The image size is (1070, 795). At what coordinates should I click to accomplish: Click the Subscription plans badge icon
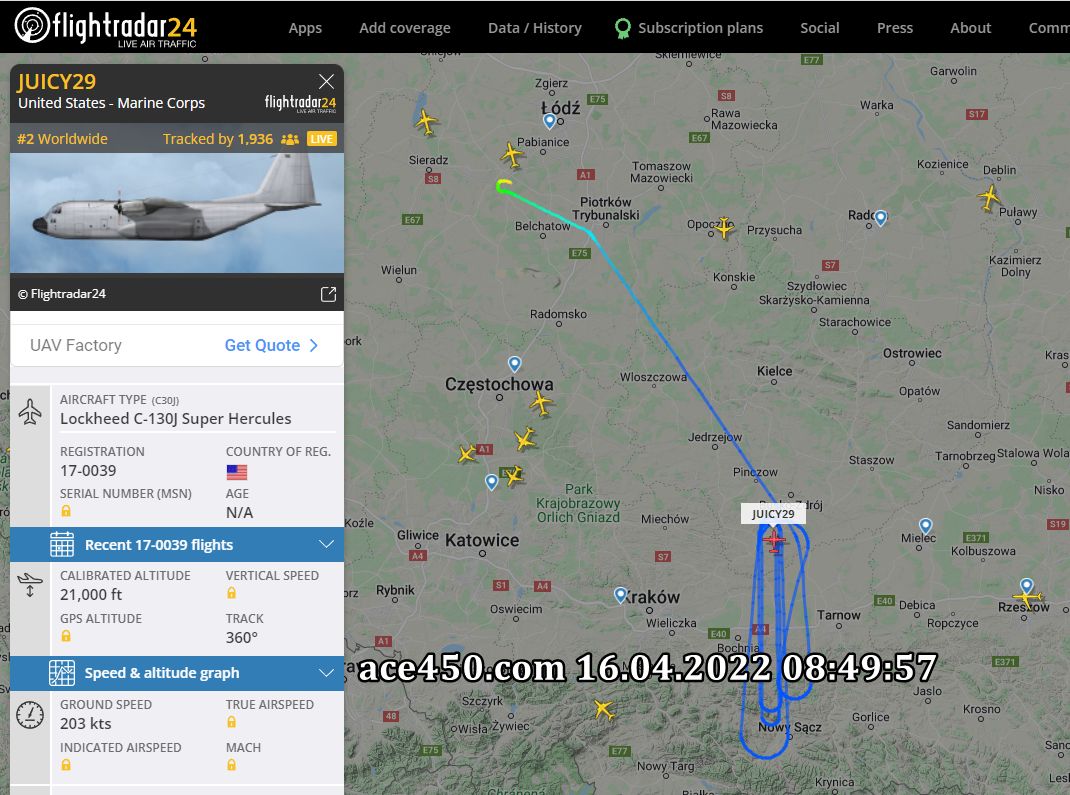[x=622, y=28]
